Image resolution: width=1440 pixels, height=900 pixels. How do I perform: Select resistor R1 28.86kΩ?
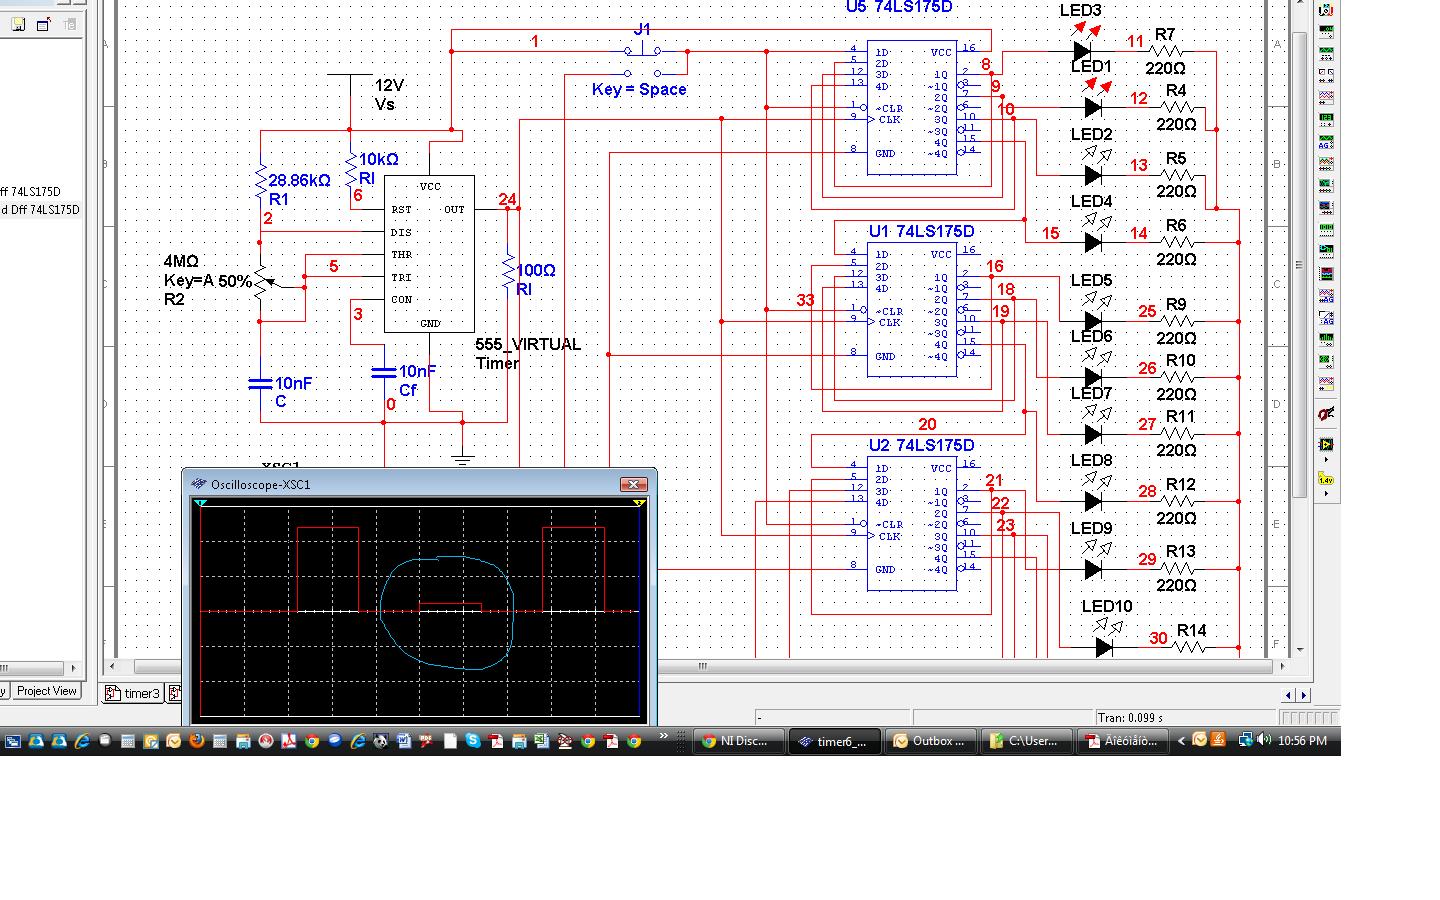[x=262, y=185]
